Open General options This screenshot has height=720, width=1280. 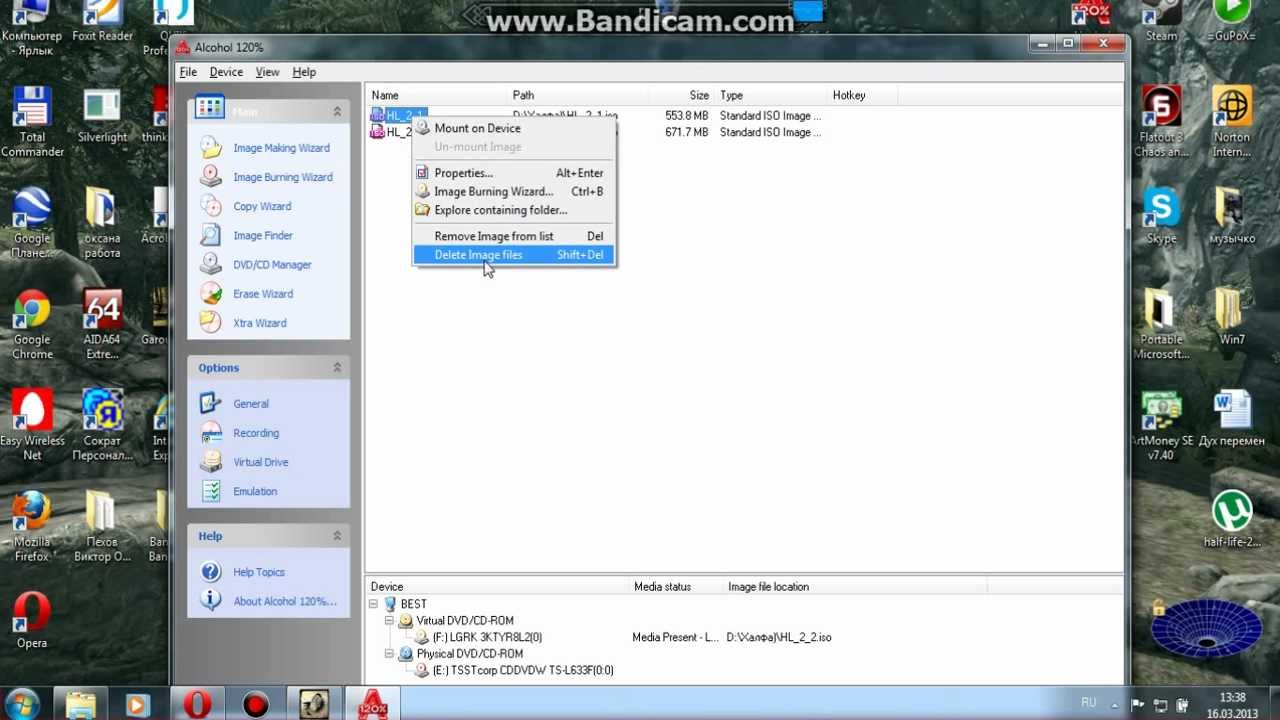(x=251, y=404)
